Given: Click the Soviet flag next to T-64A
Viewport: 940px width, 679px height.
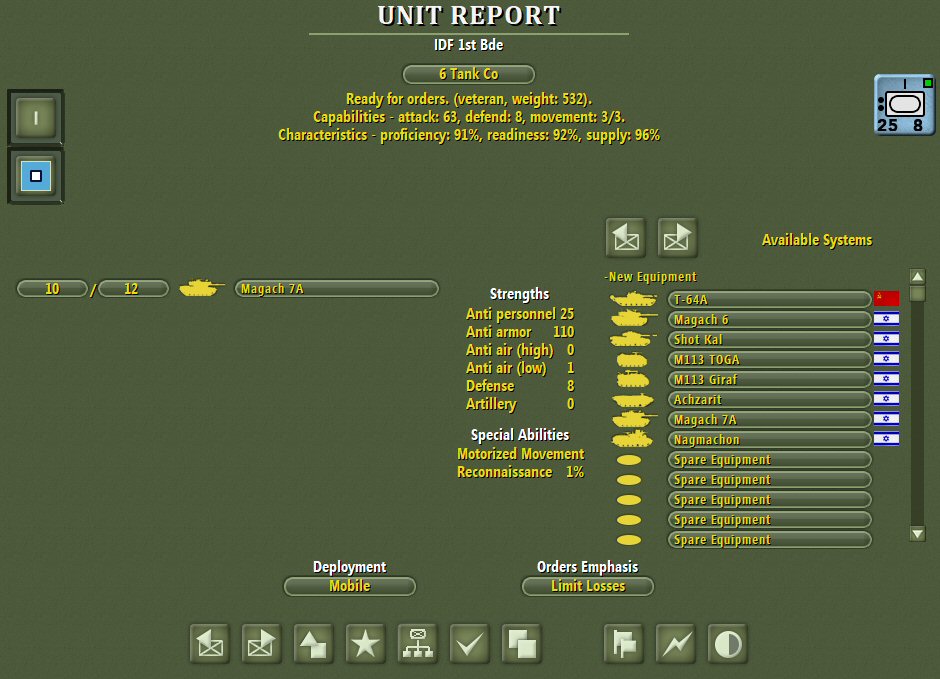Looking at the screenshot, I should [886, 298].
